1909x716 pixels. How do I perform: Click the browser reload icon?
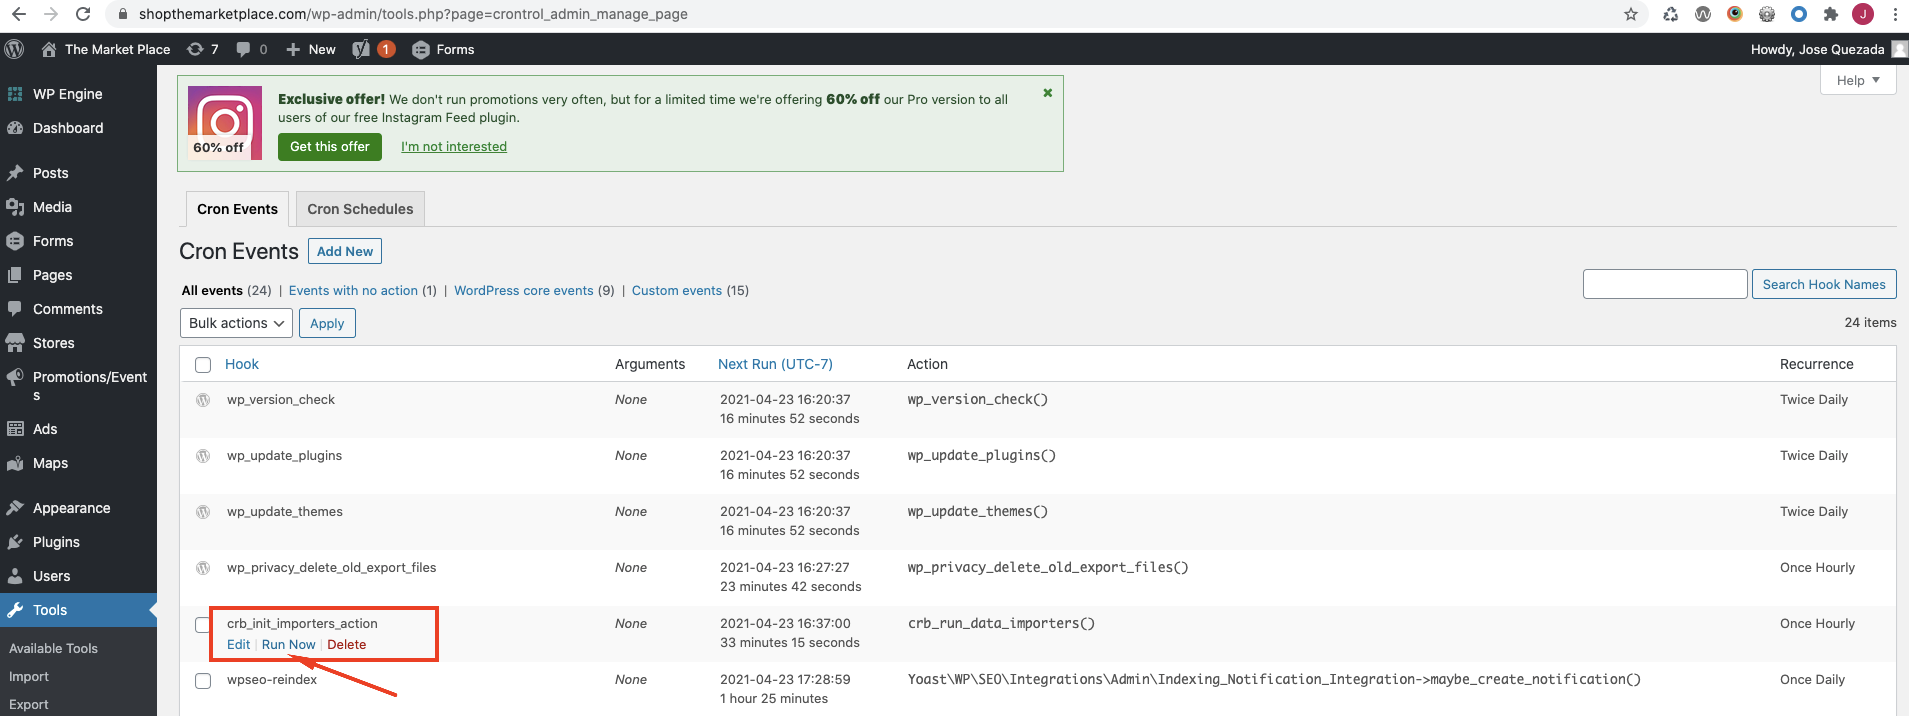coord(83,14)
